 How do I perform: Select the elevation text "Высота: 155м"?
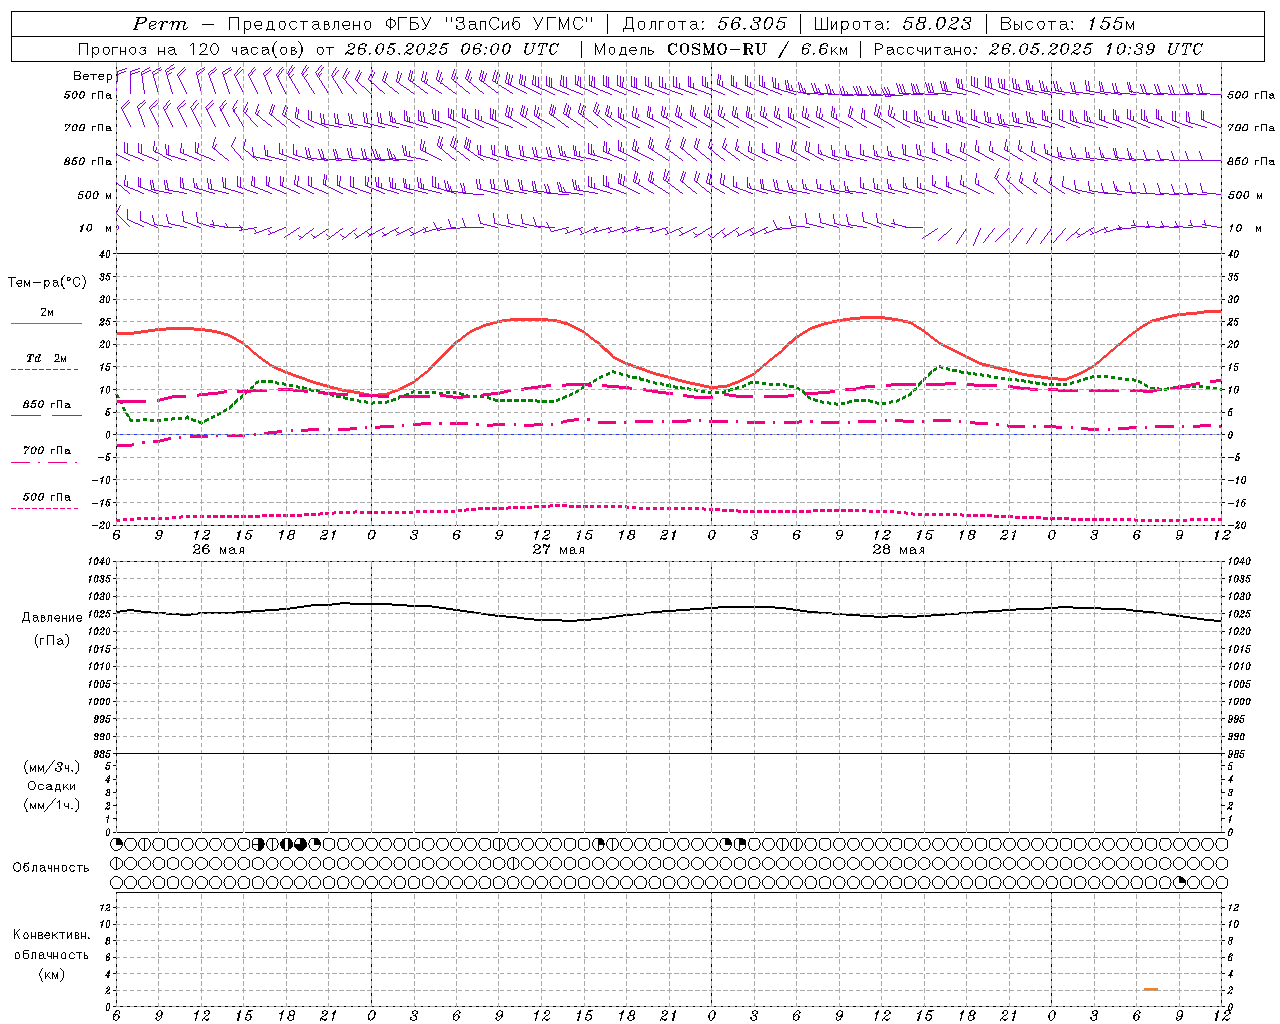pyautogui.click(x=1067, y=24)
